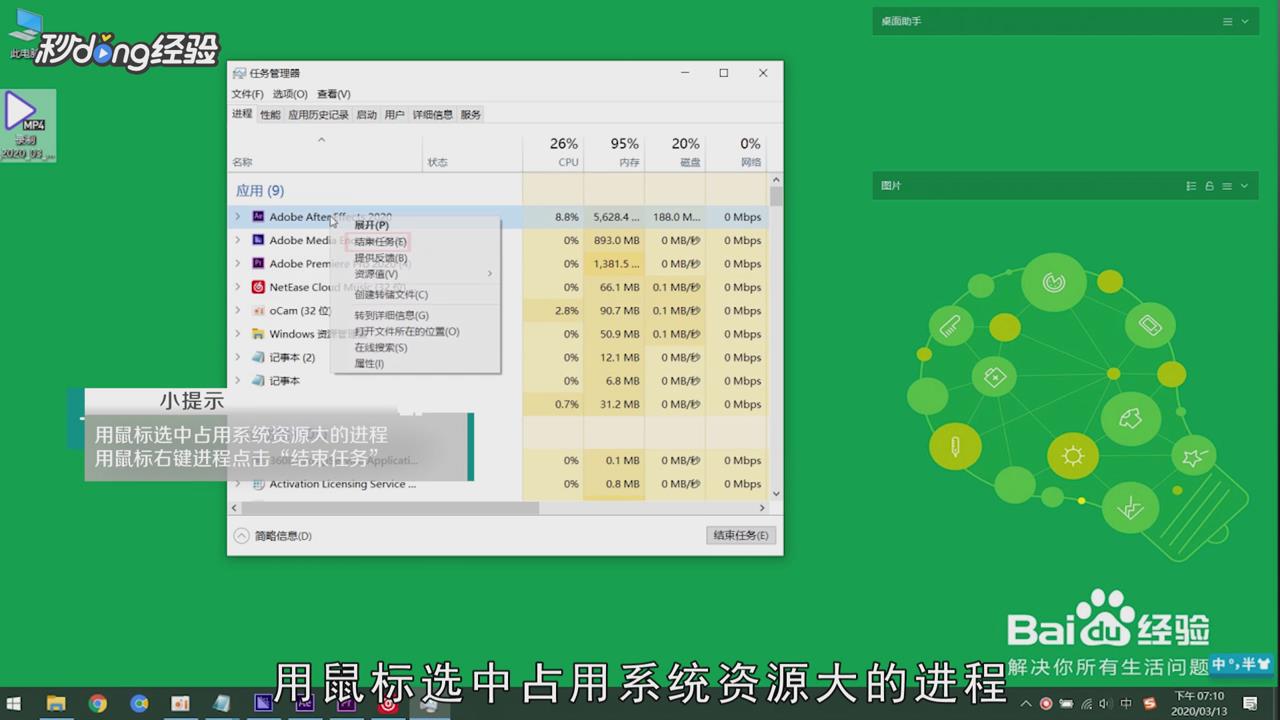Switch to the 服务 tab

(471, 115)
